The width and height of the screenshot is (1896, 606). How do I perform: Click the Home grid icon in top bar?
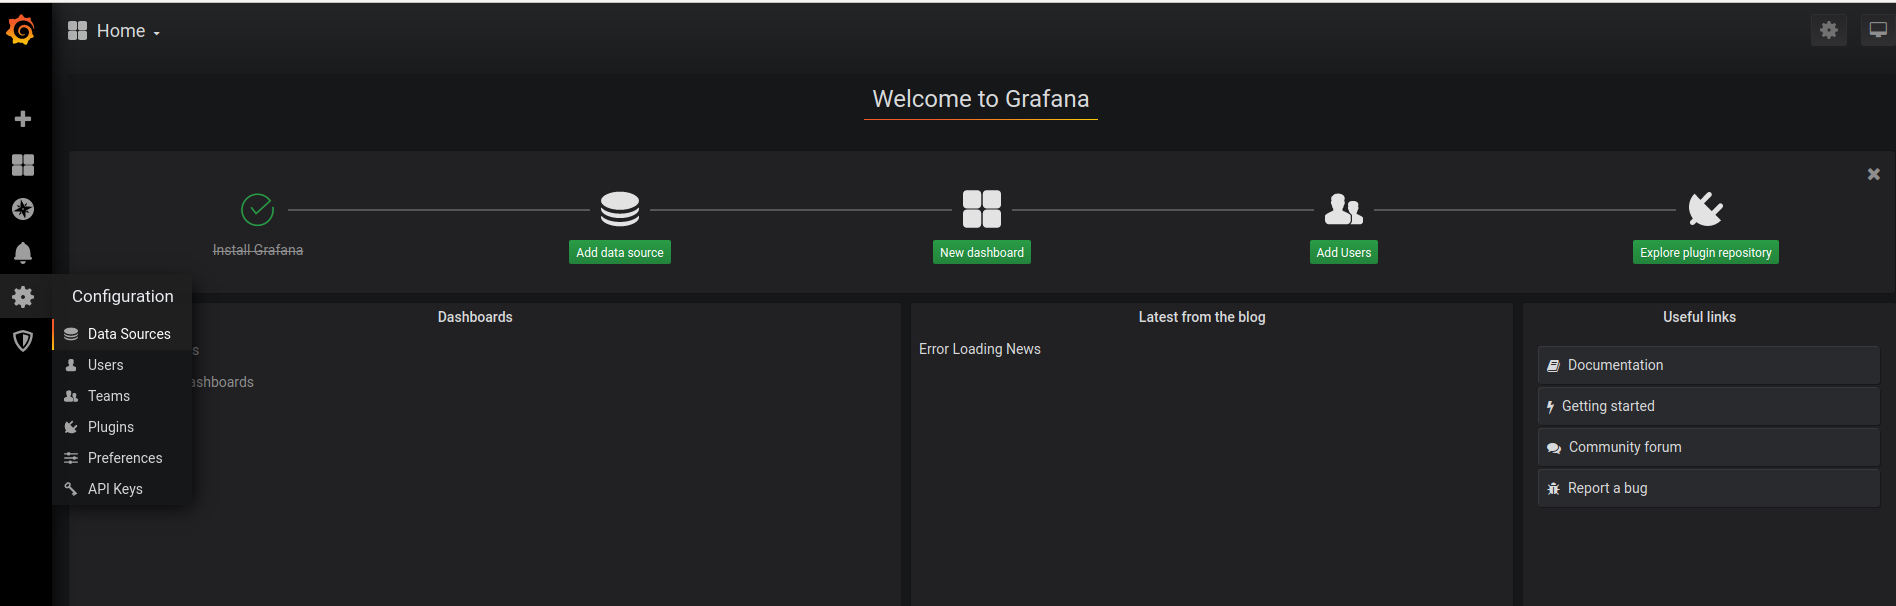pos(77,31)
